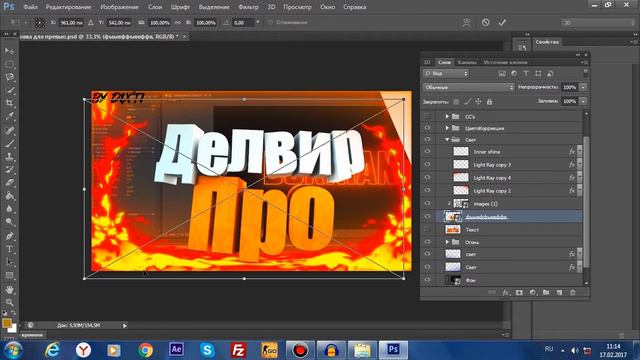This screenshot has width=640, height=360.
Task: Add a layer mask
Action: [519, 293]
